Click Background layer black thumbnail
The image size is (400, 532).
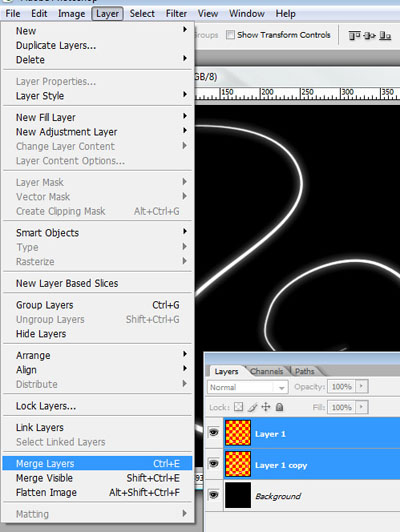click(238, 495)
